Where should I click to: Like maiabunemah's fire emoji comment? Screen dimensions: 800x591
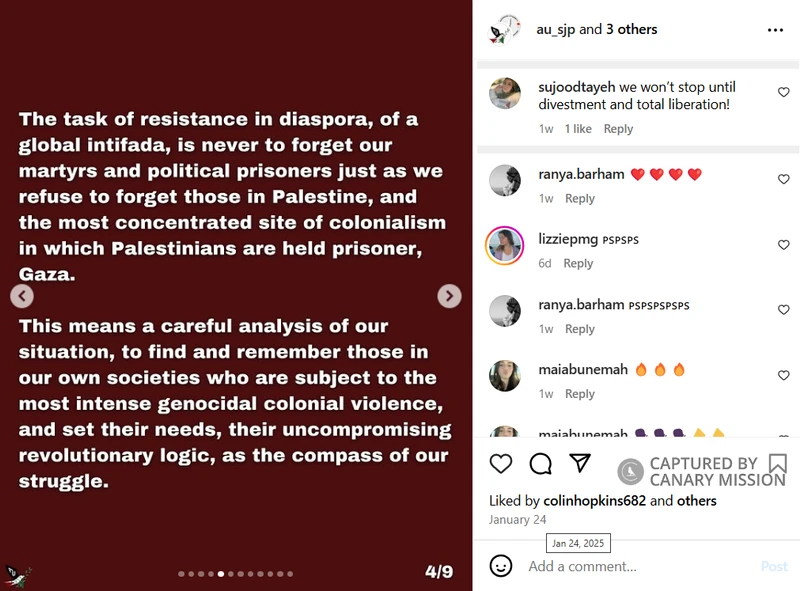click(x=784, y=375)
